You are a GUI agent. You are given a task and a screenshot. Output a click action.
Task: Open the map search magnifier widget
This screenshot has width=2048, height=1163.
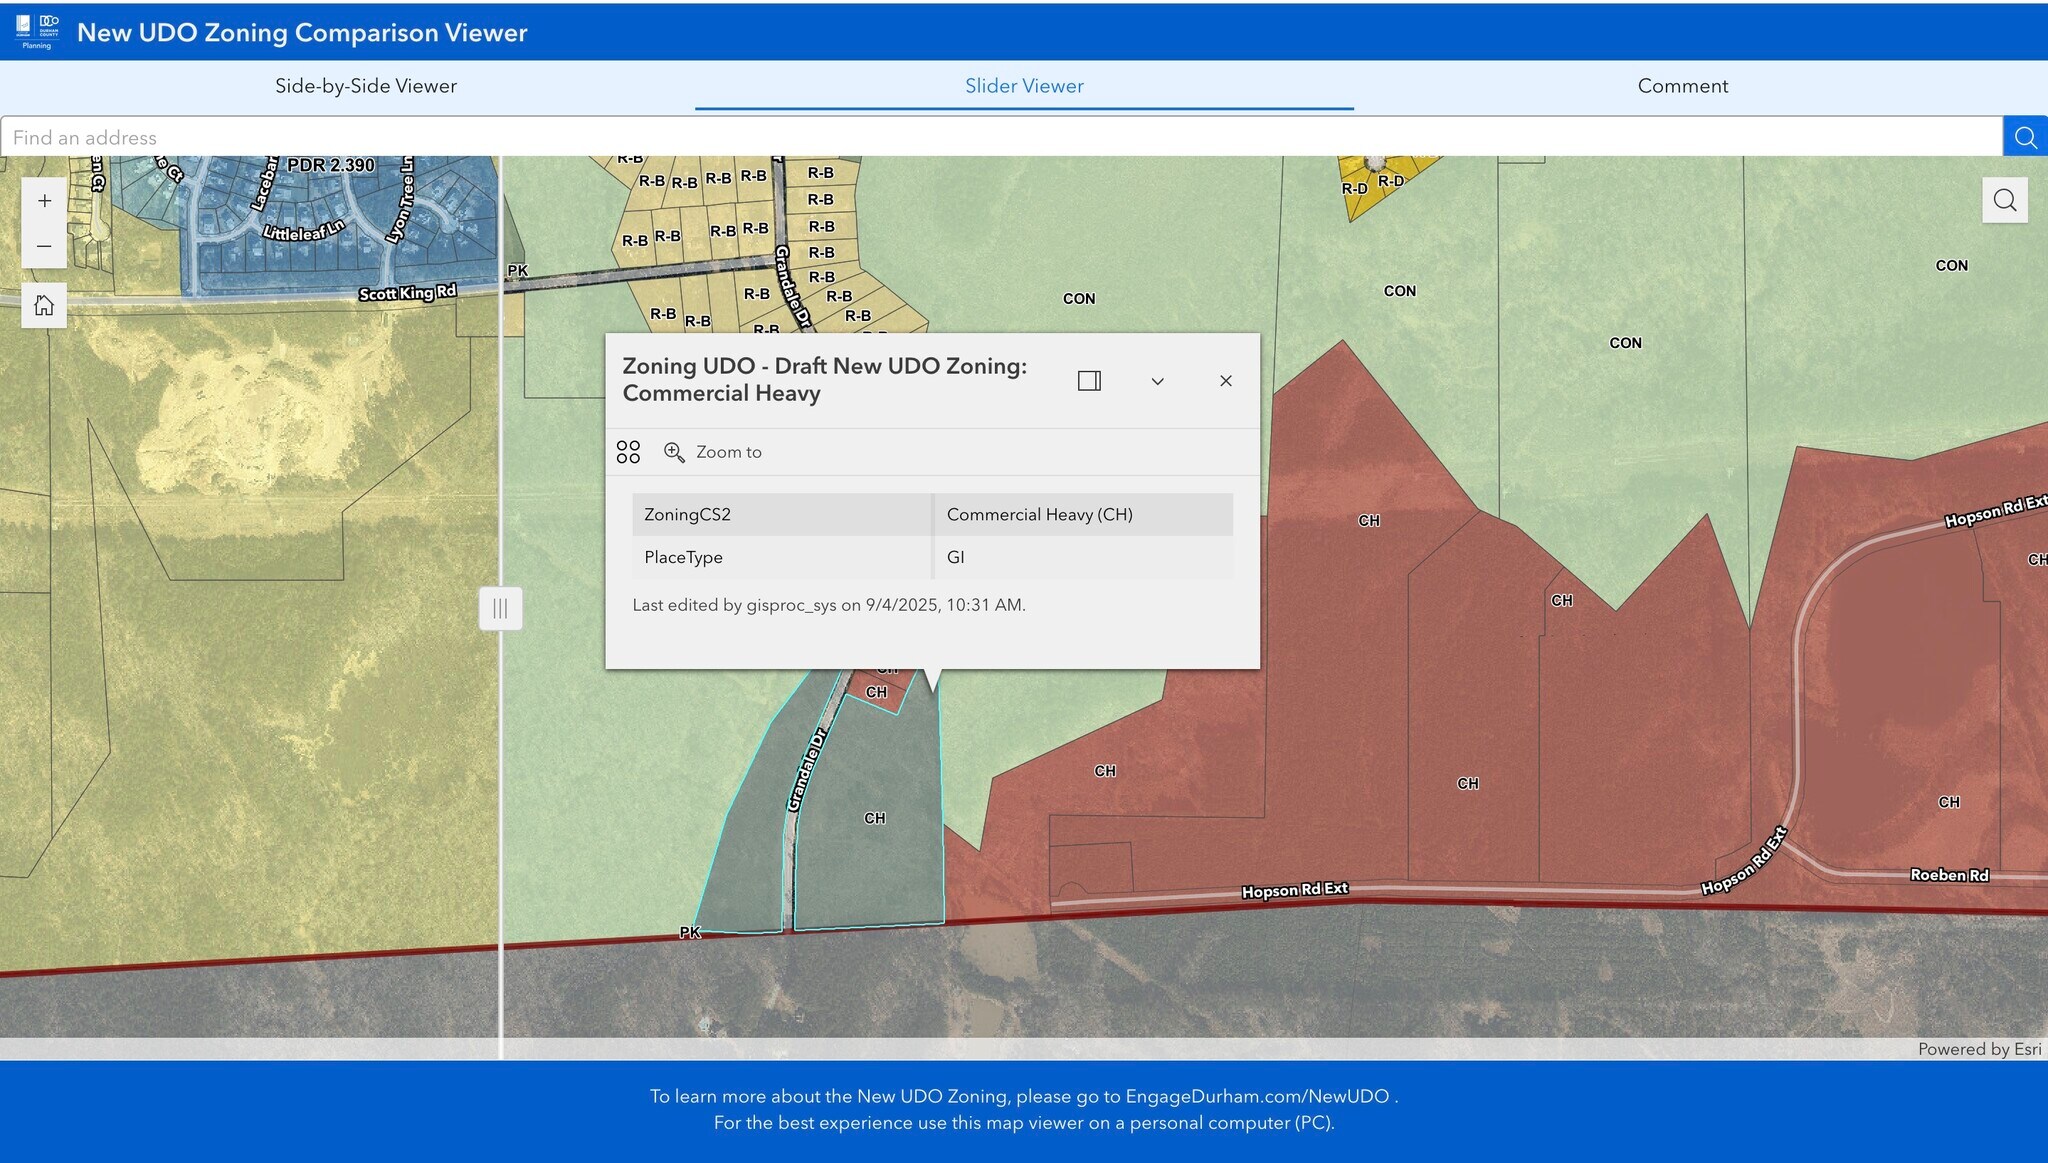click(2004, 200)
